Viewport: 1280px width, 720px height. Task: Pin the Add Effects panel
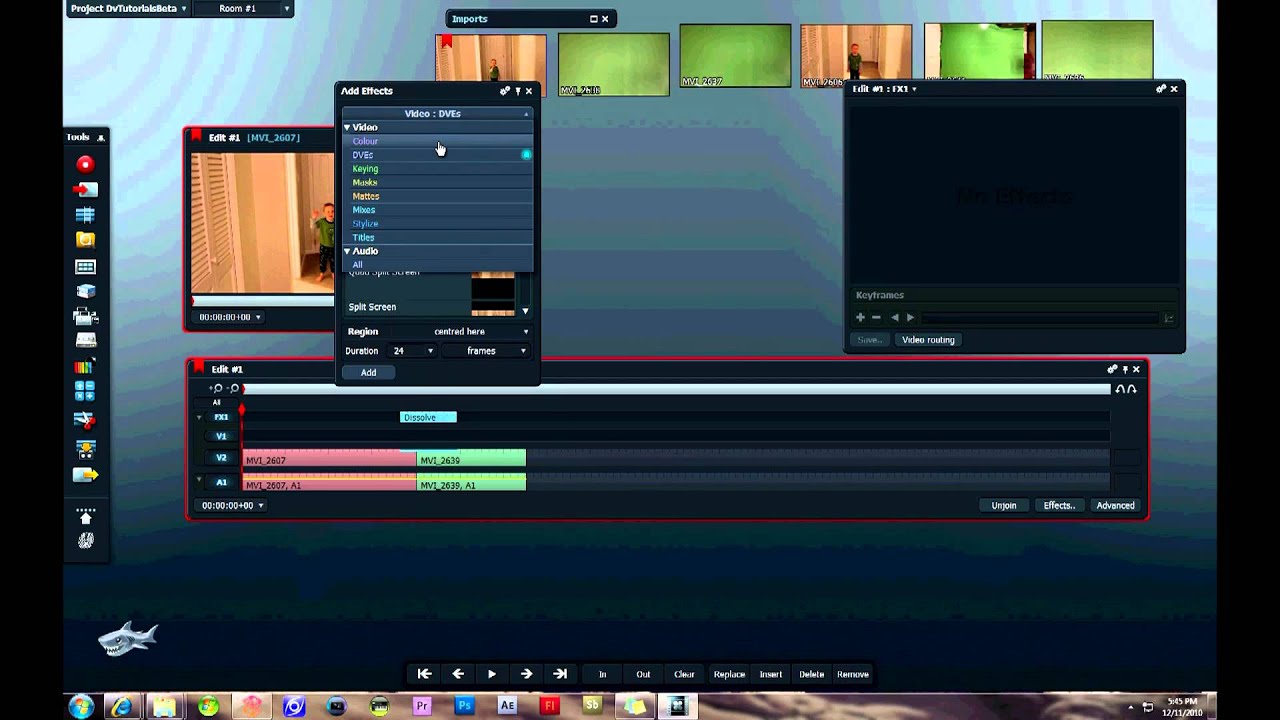click(518, 91)
